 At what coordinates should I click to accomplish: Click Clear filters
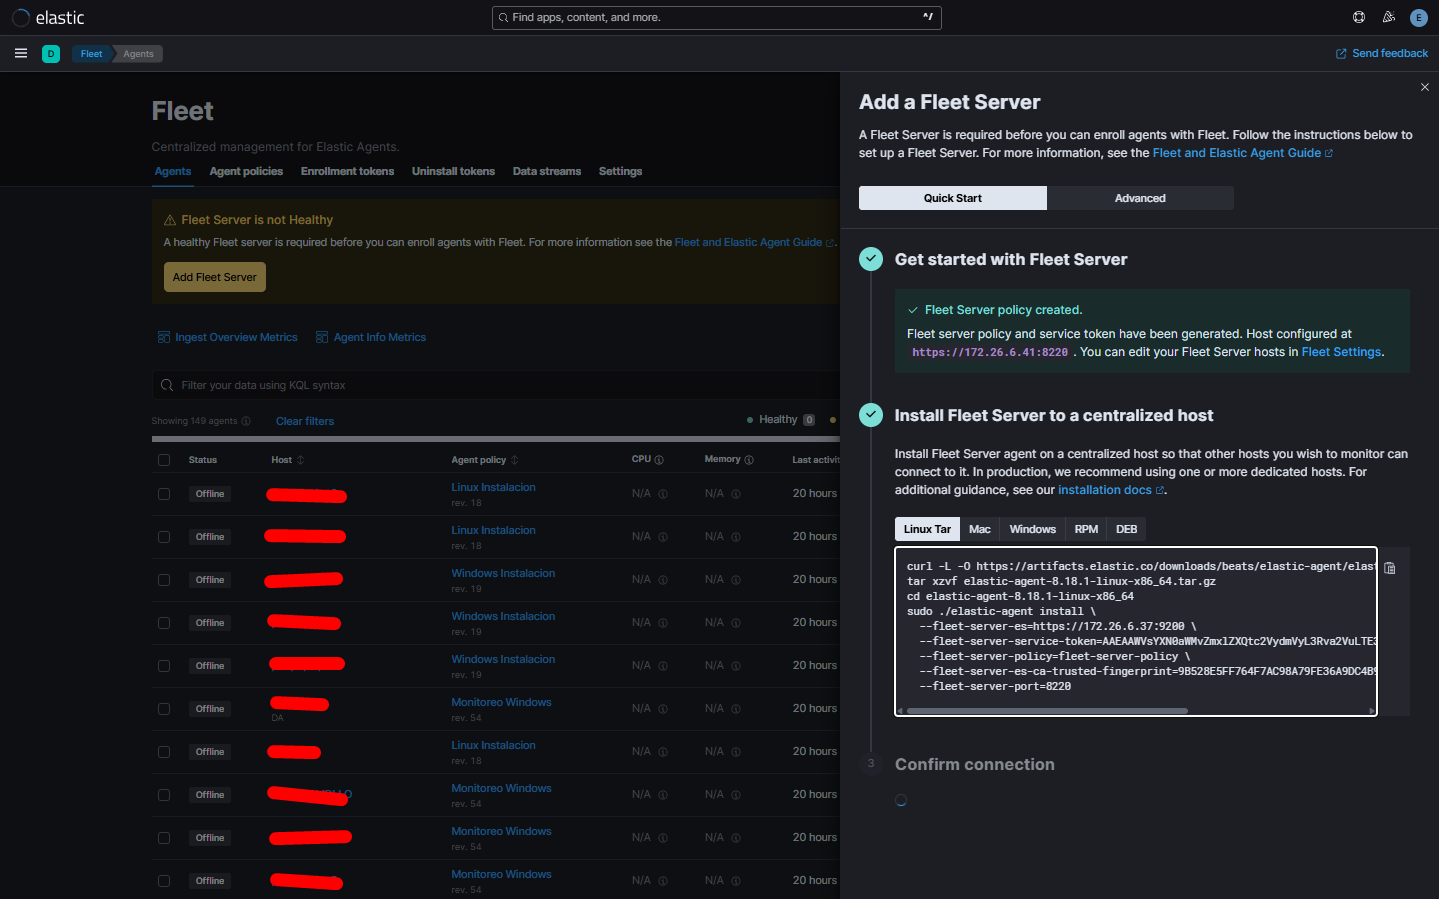coord(305,421)
